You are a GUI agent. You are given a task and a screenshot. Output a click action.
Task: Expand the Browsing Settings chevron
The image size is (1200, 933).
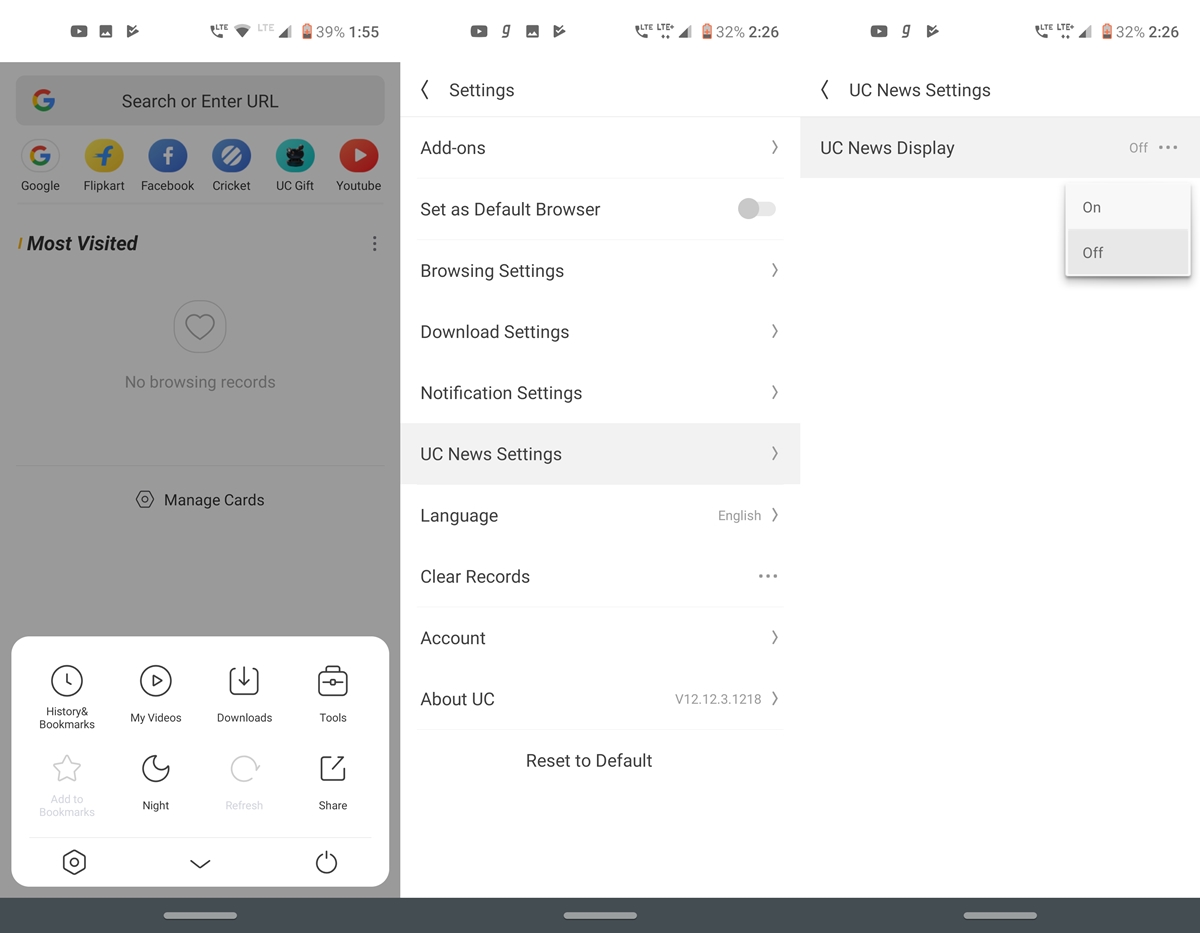(x=775, y=271)
